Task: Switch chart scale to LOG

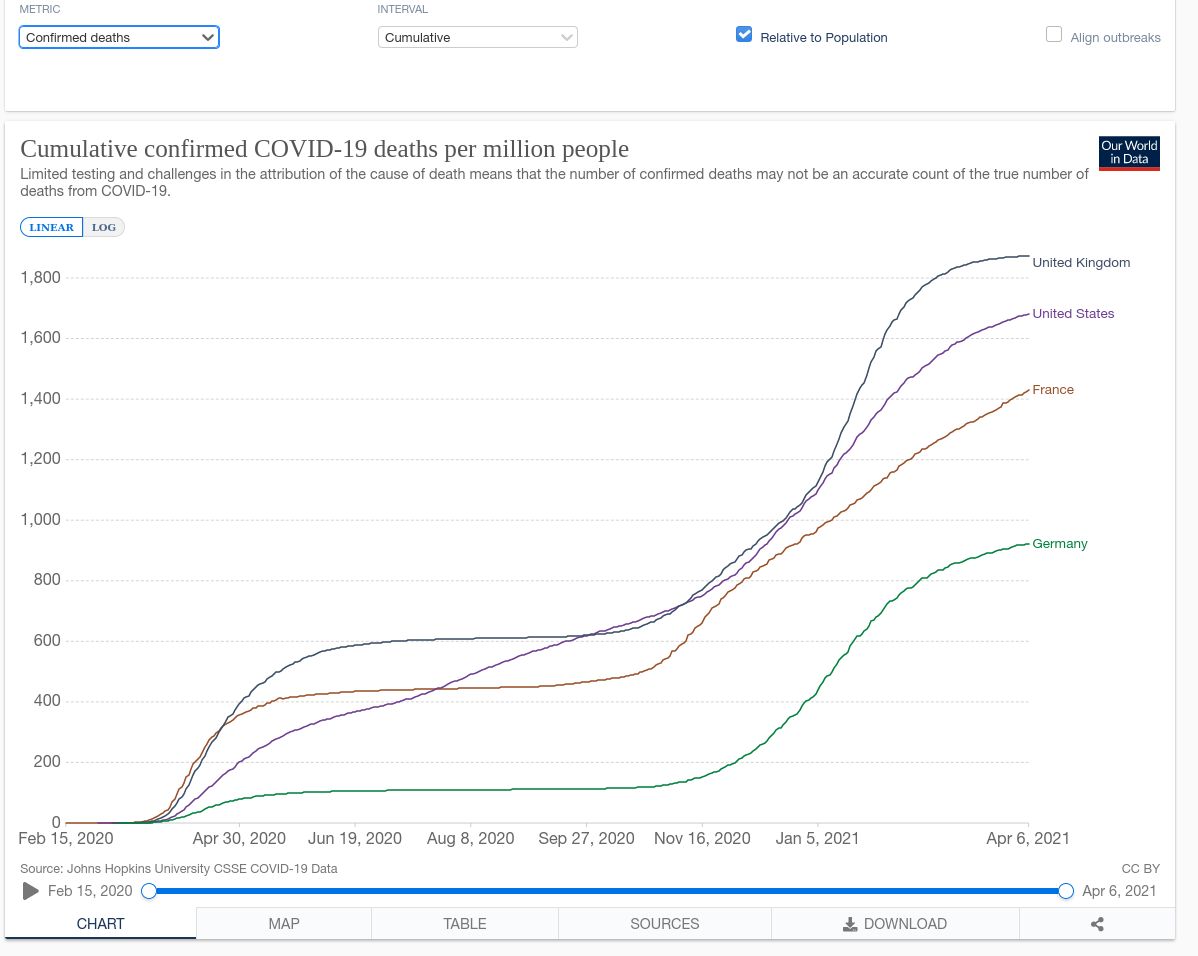Action: [104, 227]
